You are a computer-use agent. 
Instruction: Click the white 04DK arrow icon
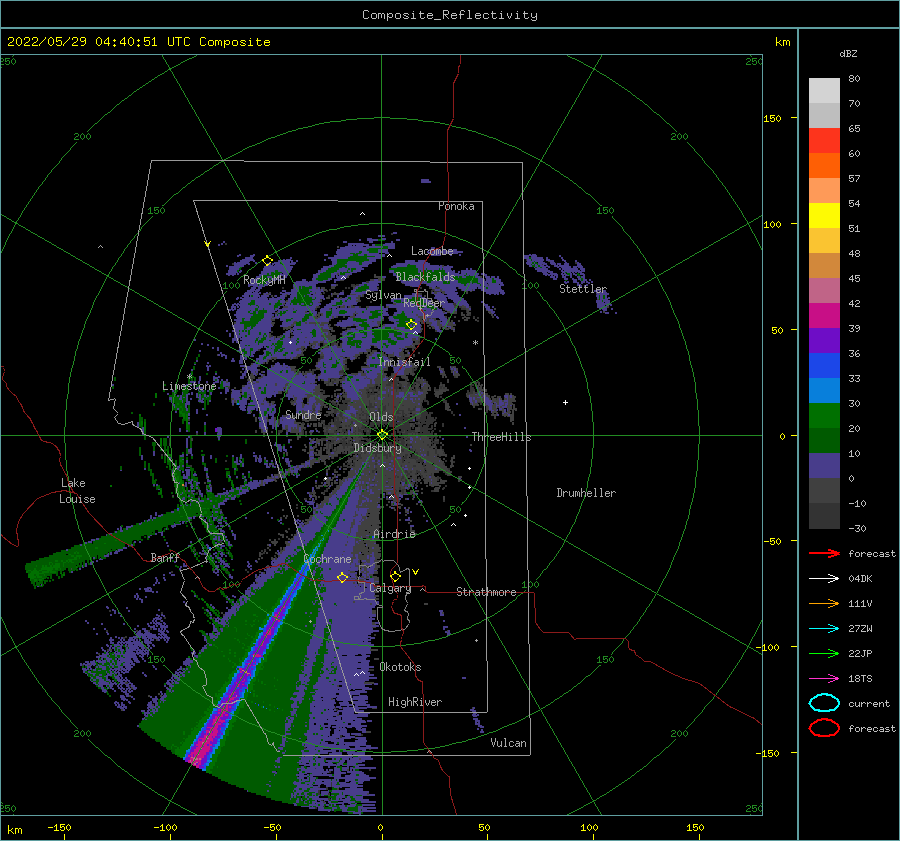click(x=824, y=578)
